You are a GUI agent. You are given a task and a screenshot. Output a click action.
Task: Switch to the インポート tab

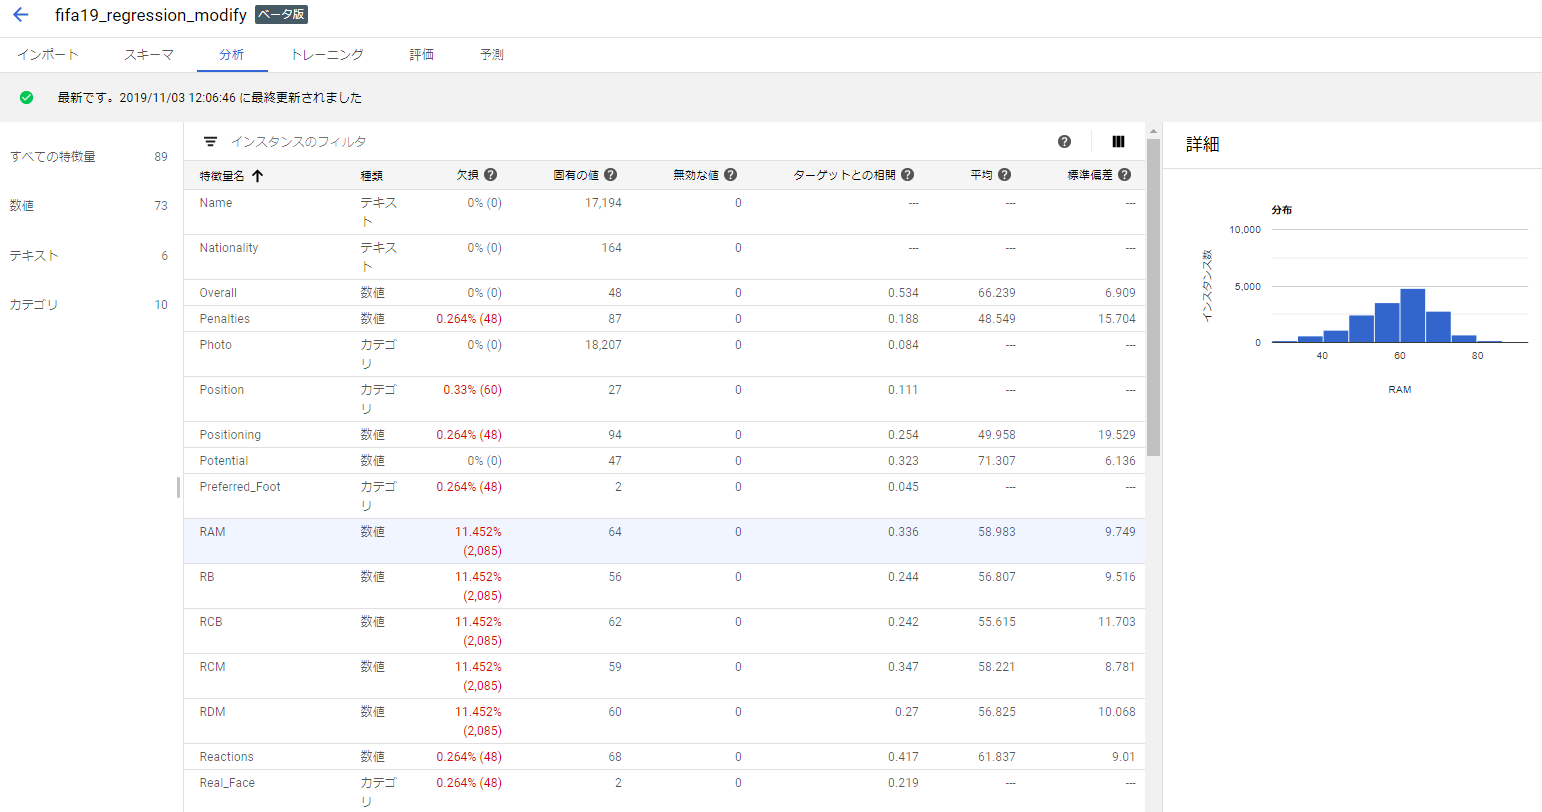pos(48,55)
